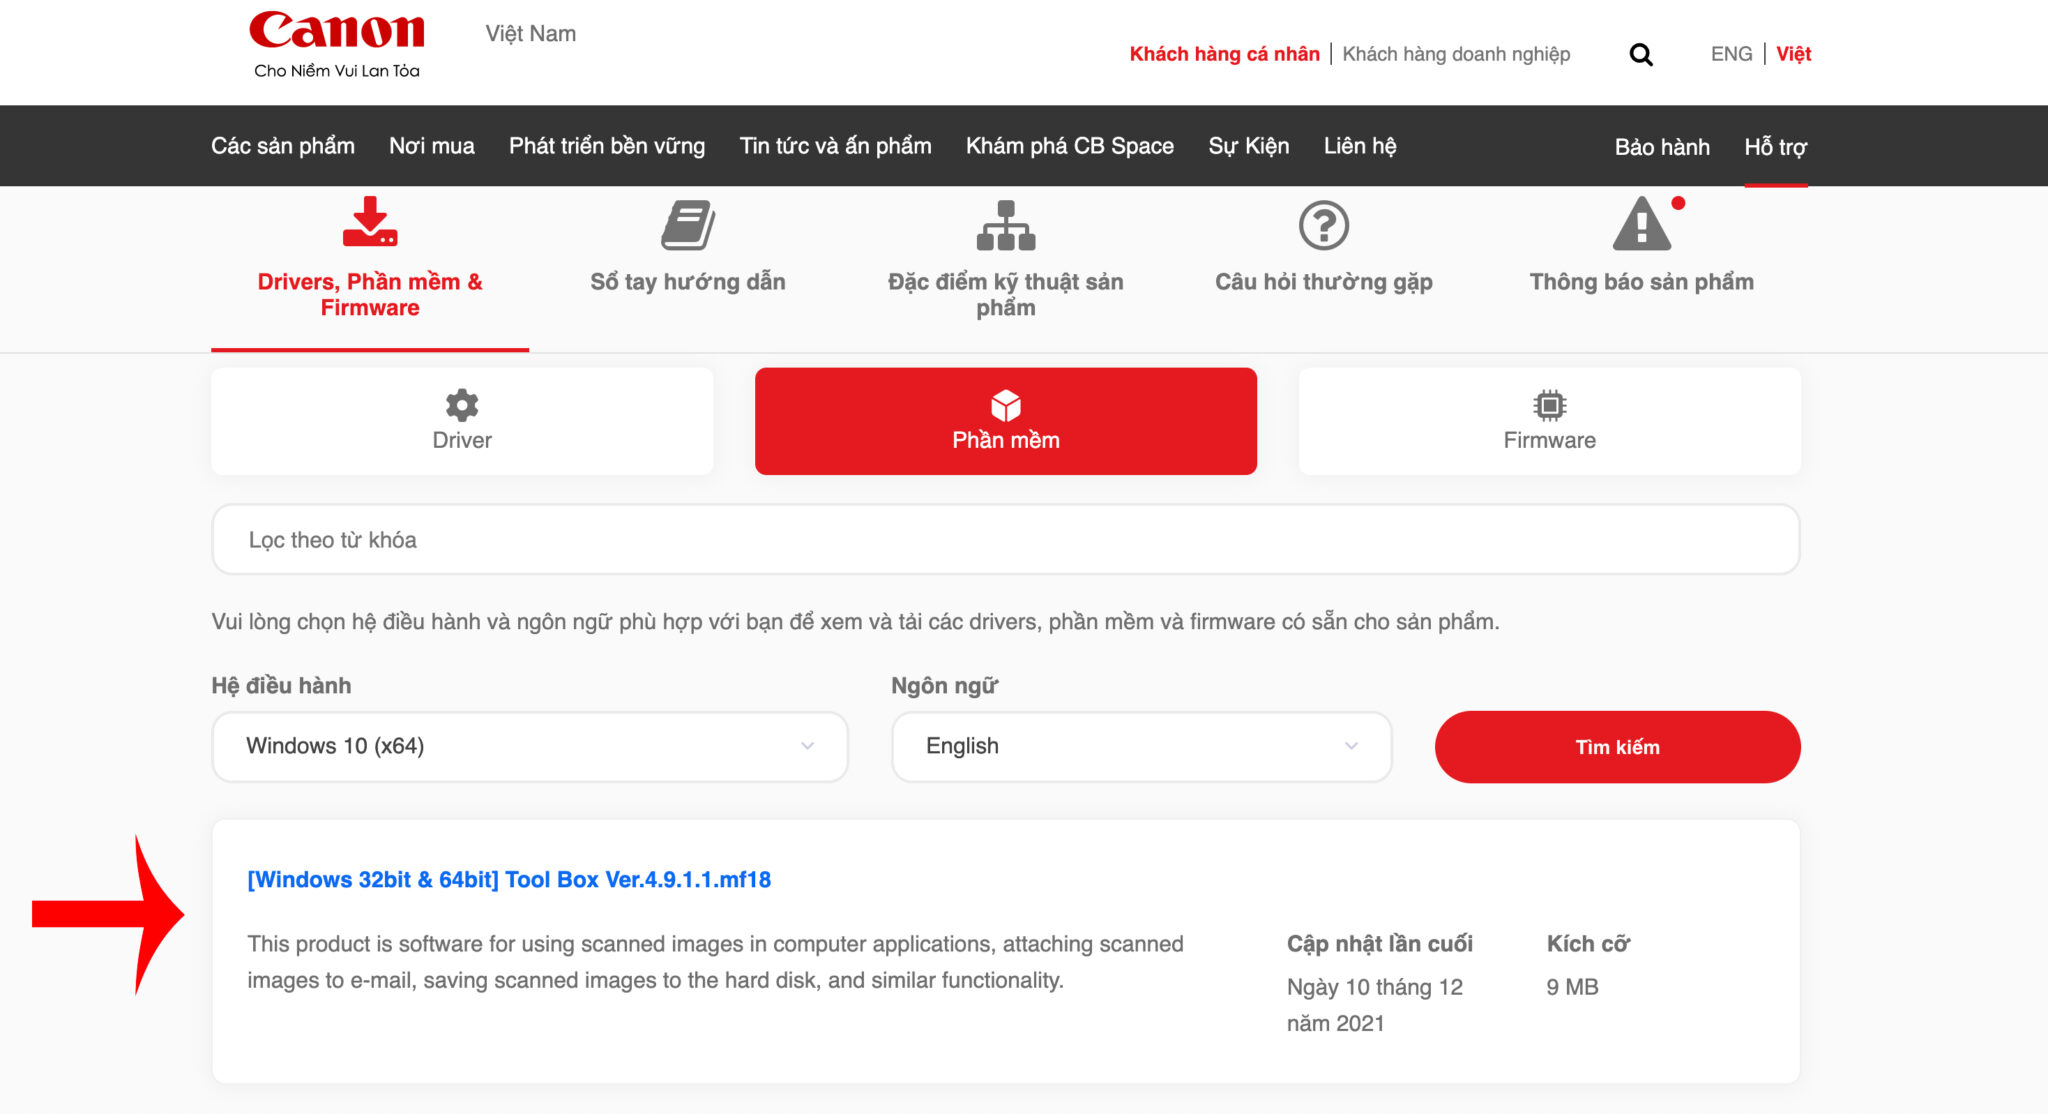Click the Ngày 10 tháng 12 năm 2021 date
Viewport: 2048px width, 1114px height.
(x=1375, y=1005)
